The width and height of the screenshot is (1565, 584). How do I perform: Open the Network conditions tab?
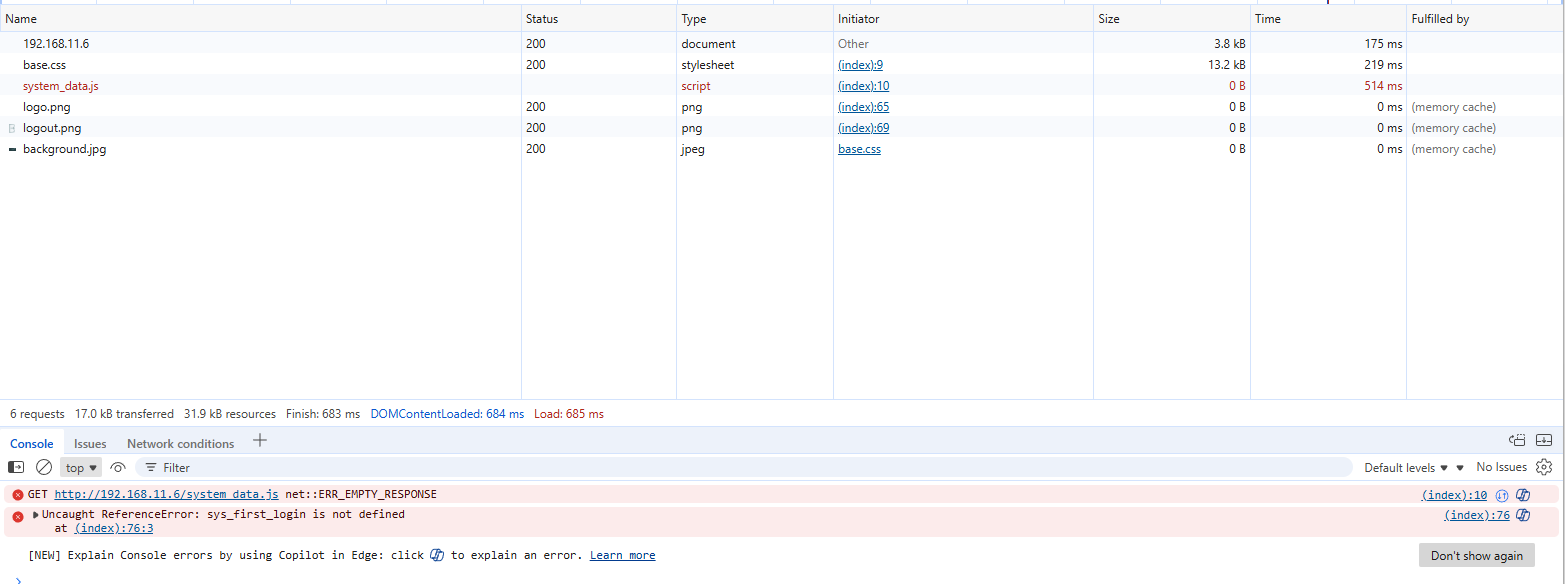coord(180,443)
